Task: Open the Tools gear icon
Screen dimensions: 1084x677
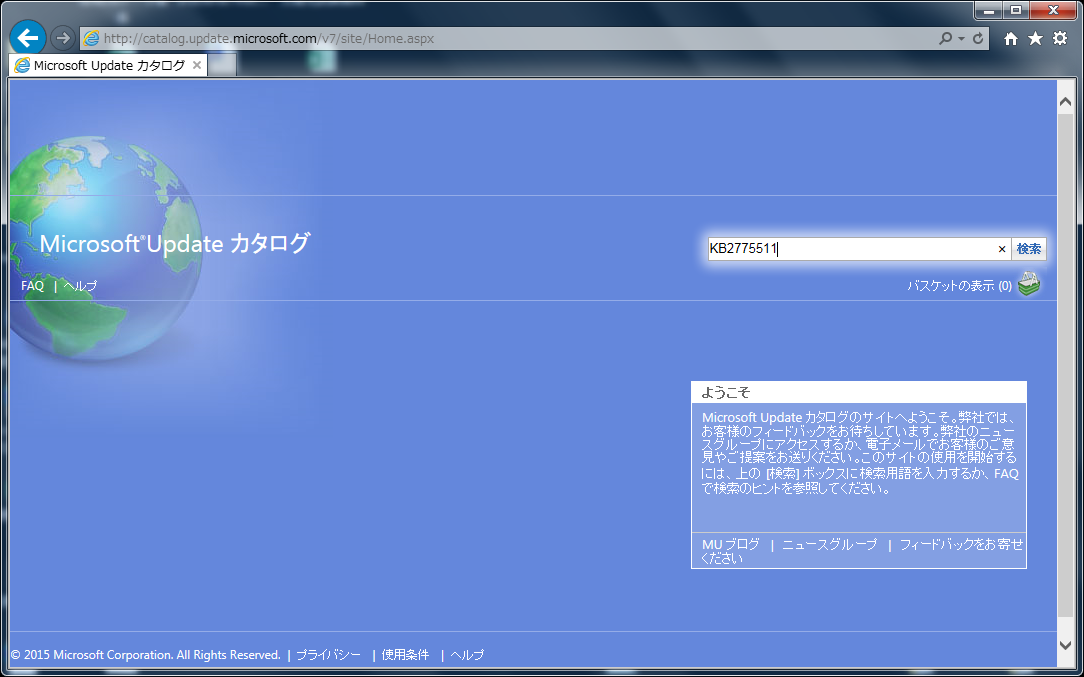Action: (x=1060, y=38)
